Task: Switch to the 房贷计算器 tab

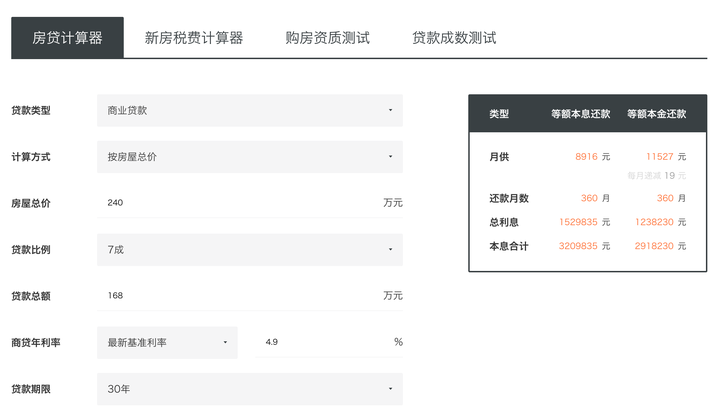Action: pyautogui.click(x=67, y=38)
